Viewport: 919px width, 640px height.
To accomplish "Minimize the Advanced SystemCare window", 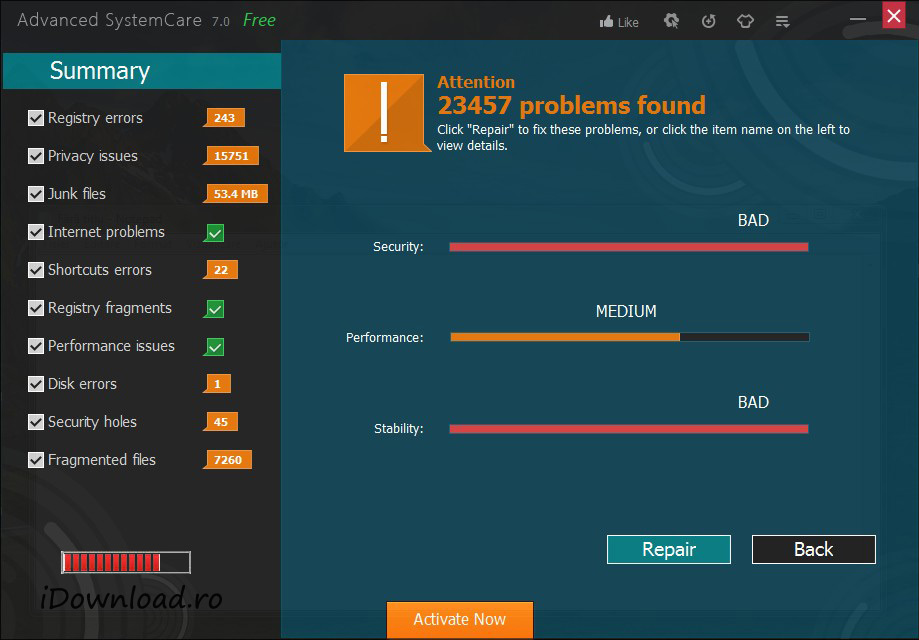I will [858, 19].
